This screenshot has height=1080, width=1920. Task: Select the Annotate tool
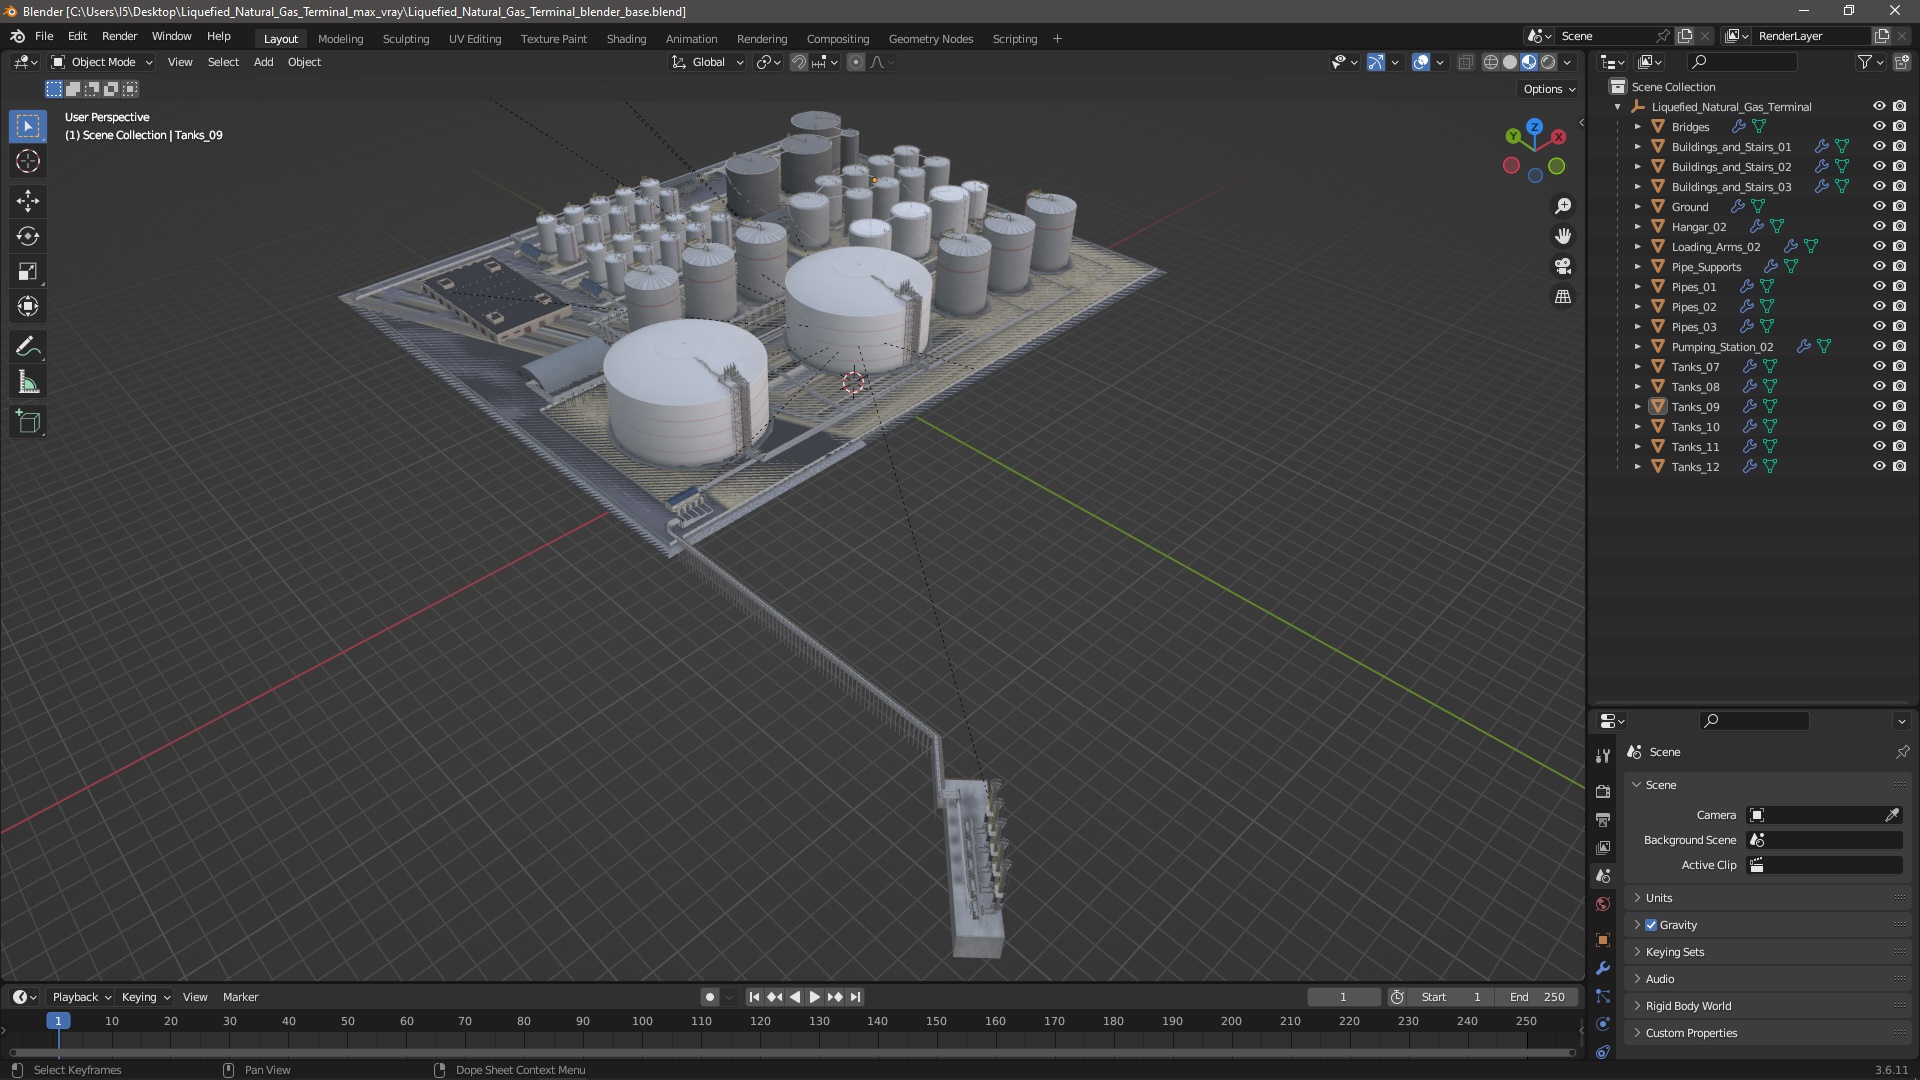click(28, 347)
